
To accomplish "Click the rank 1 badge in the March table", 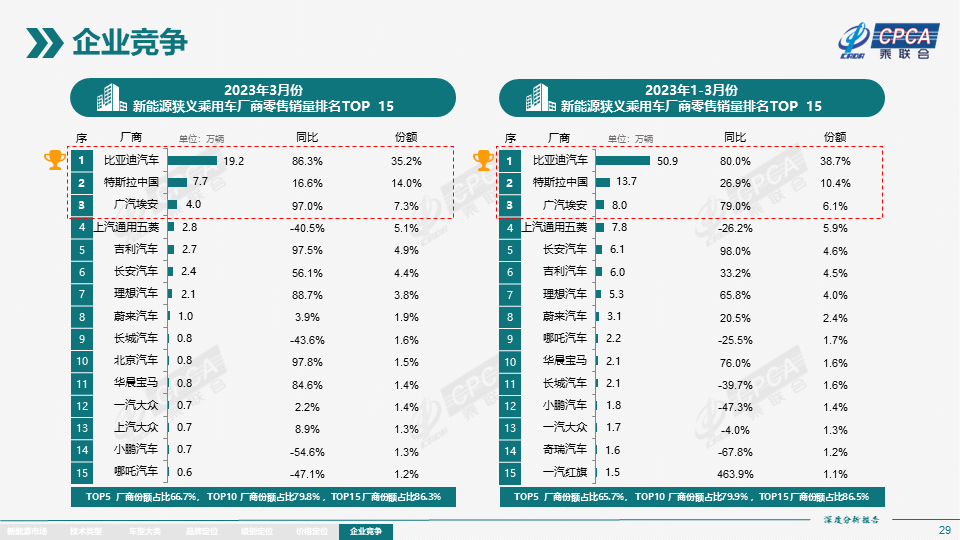I will 81,160.
